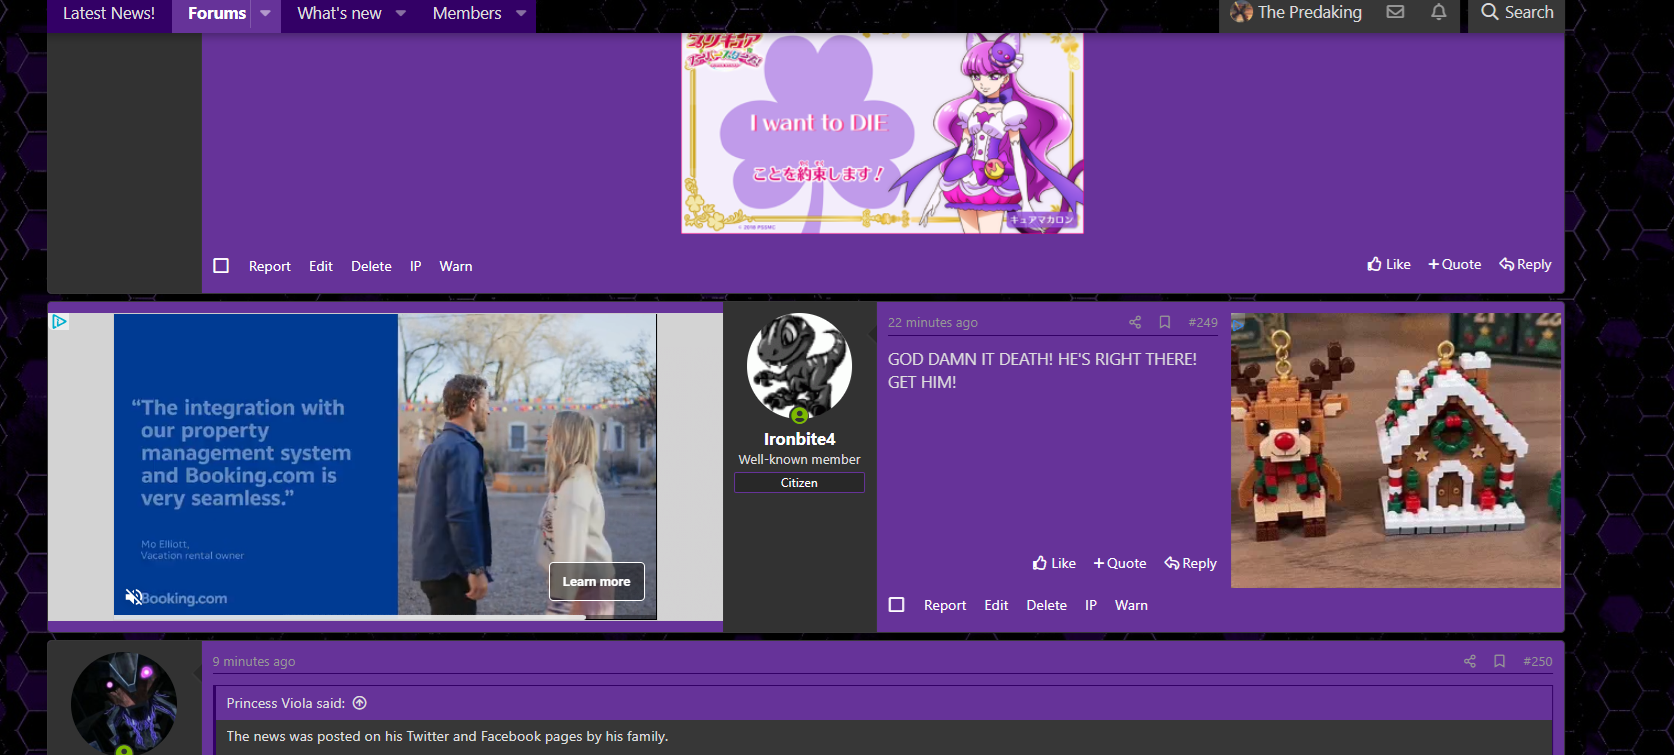The height and width of the screenshot is (755, 1674).
Task: Expand the Forums dropdown arrow
Action: click(265, 13)
